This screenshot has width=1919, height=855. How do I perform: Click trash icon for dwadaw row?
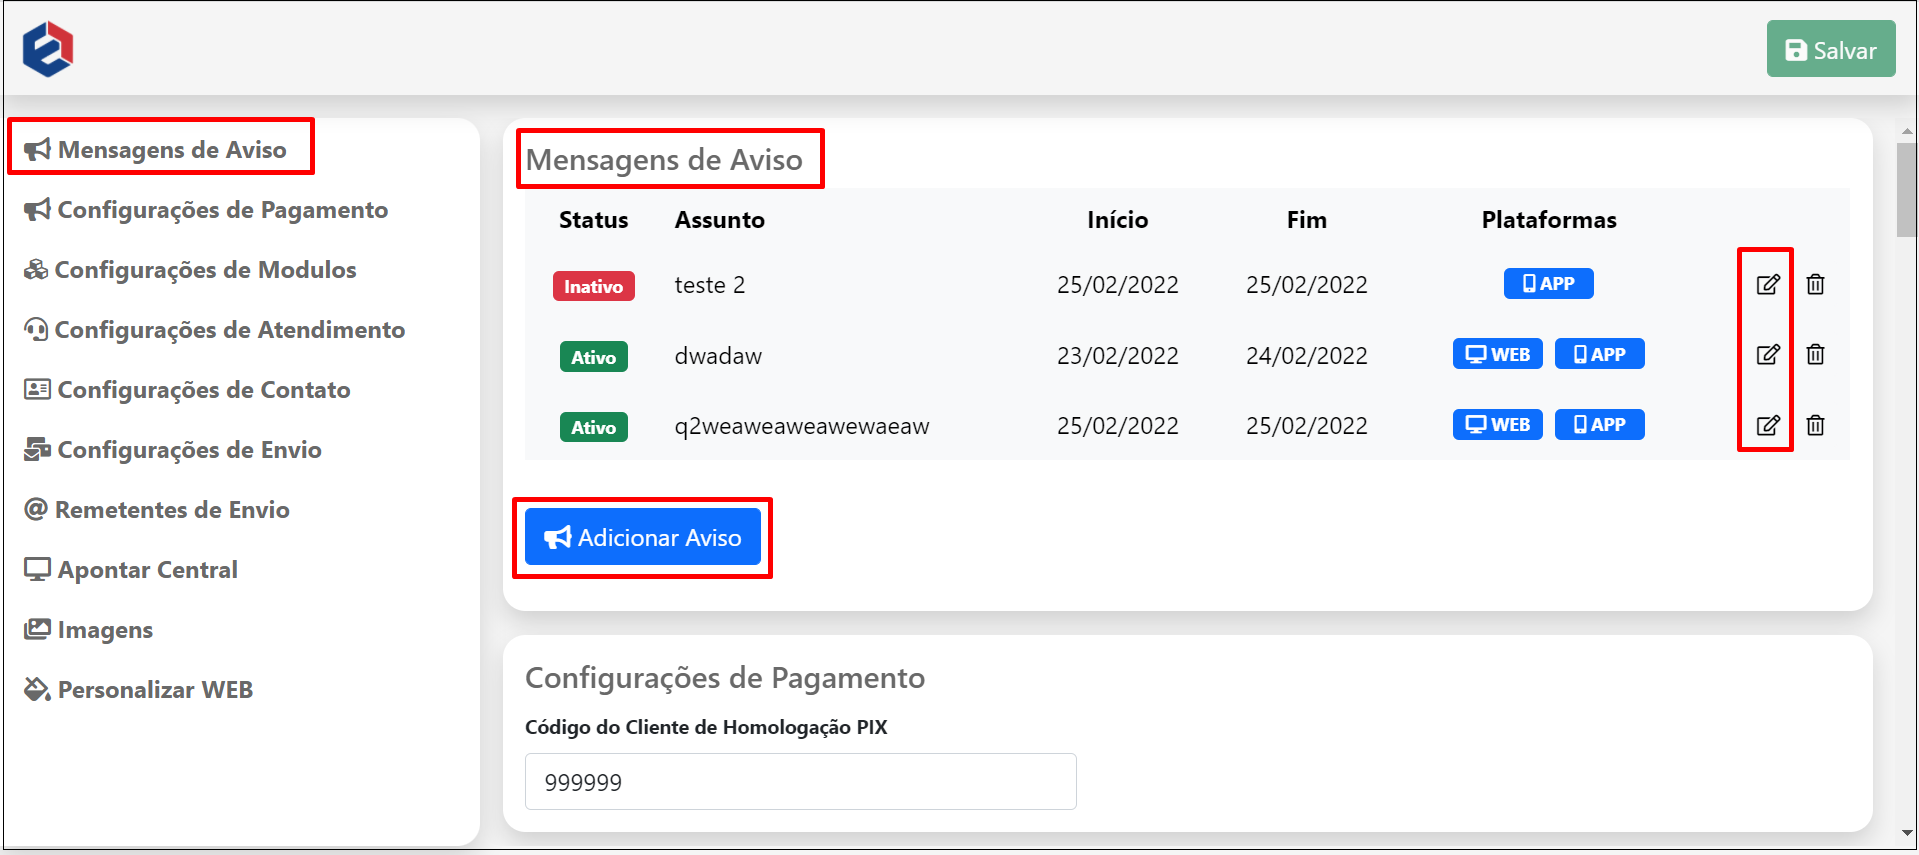pyautogui.click(x=1815, y=355)
